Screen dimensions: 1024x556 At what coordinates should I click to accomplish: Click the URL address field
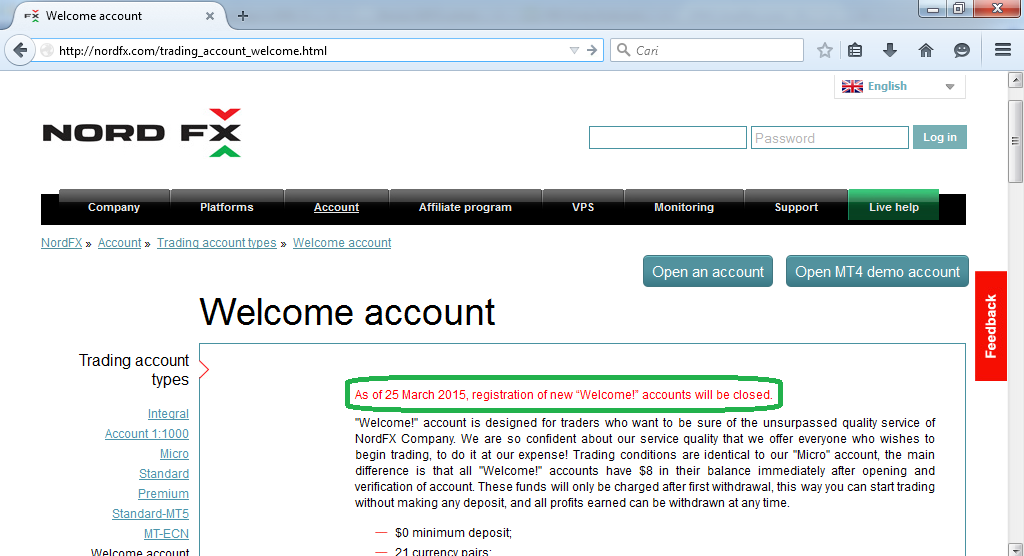310,50
